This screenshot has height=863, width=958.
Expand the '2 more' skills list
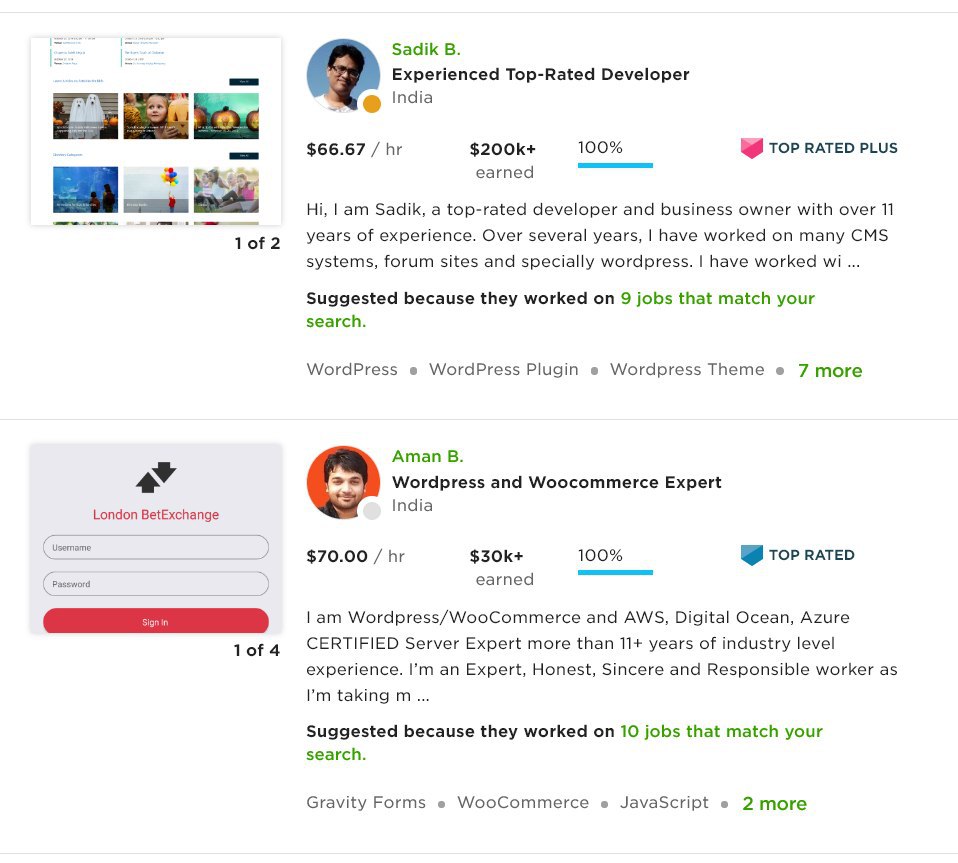(x=774, y=803)
